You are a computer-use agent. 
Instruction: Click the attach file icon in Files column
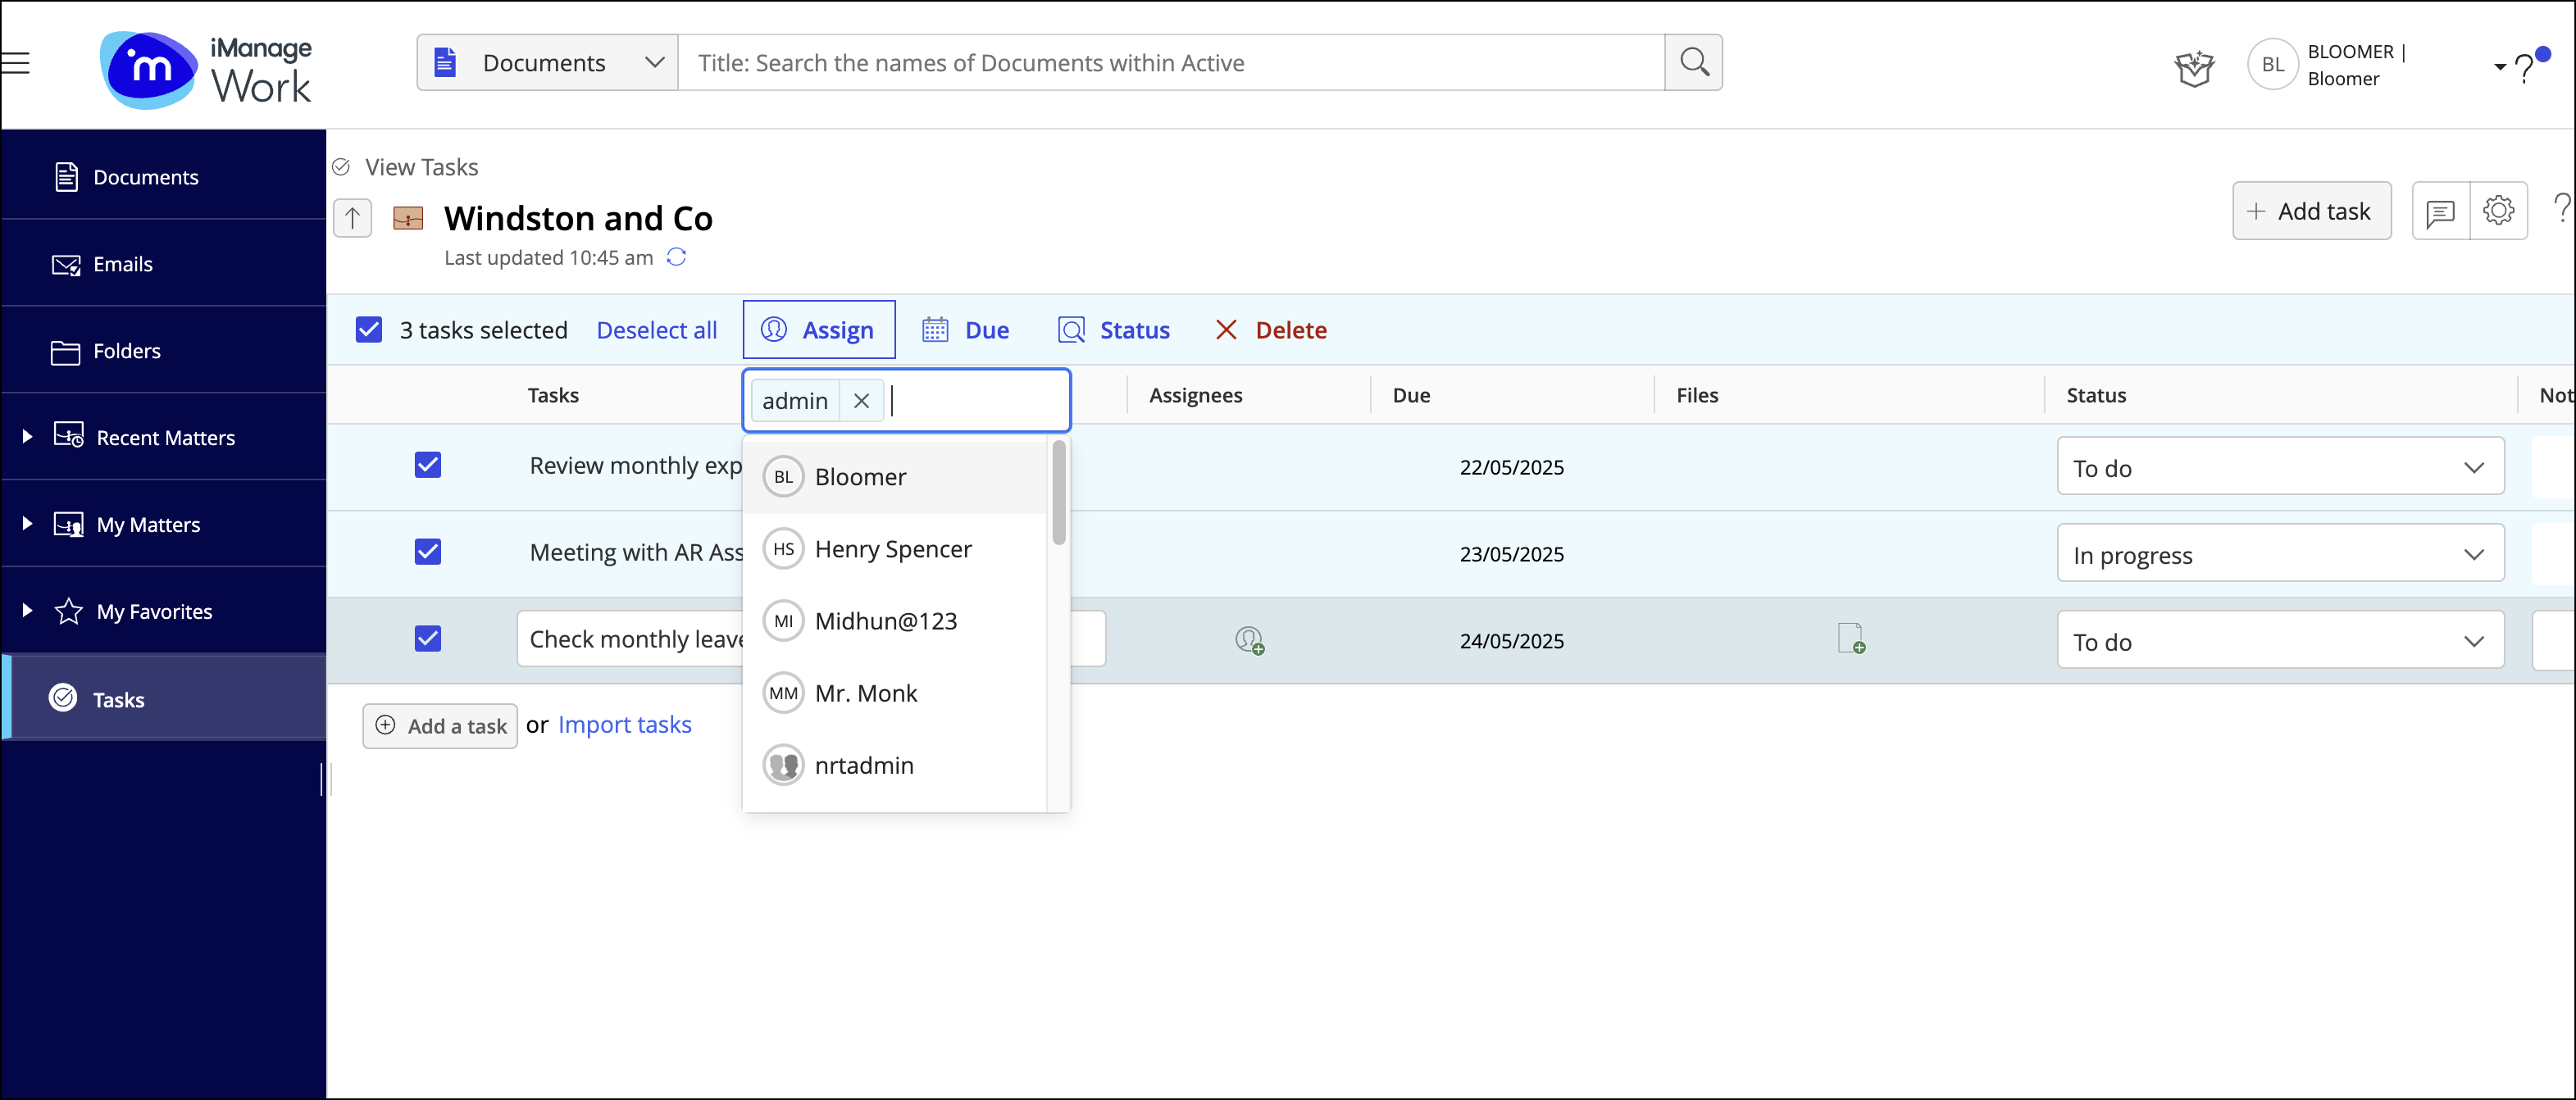(1851, 638)
